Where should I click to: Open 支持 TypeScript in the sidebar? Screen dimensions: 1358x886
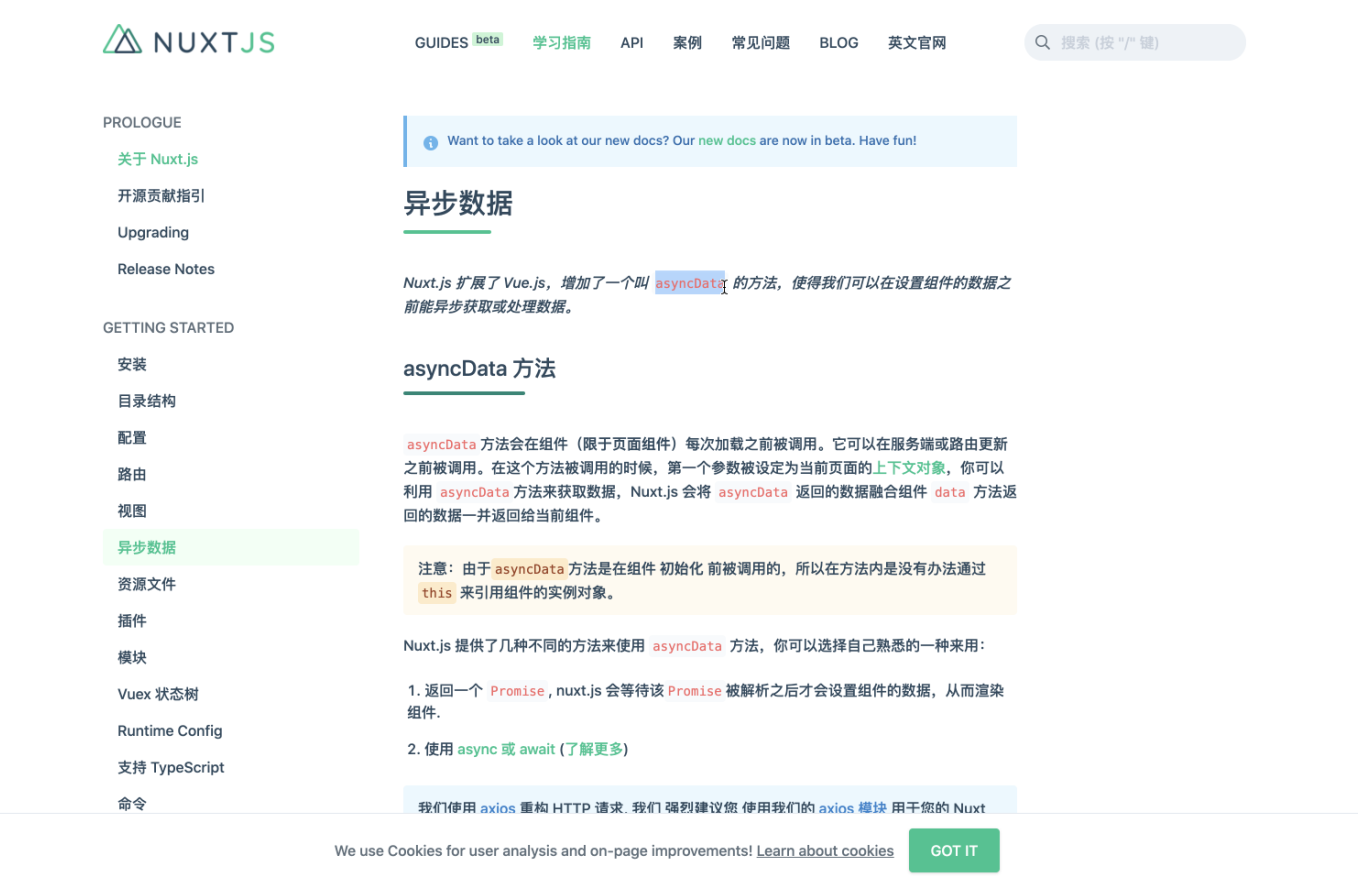[x=171, y=767]
